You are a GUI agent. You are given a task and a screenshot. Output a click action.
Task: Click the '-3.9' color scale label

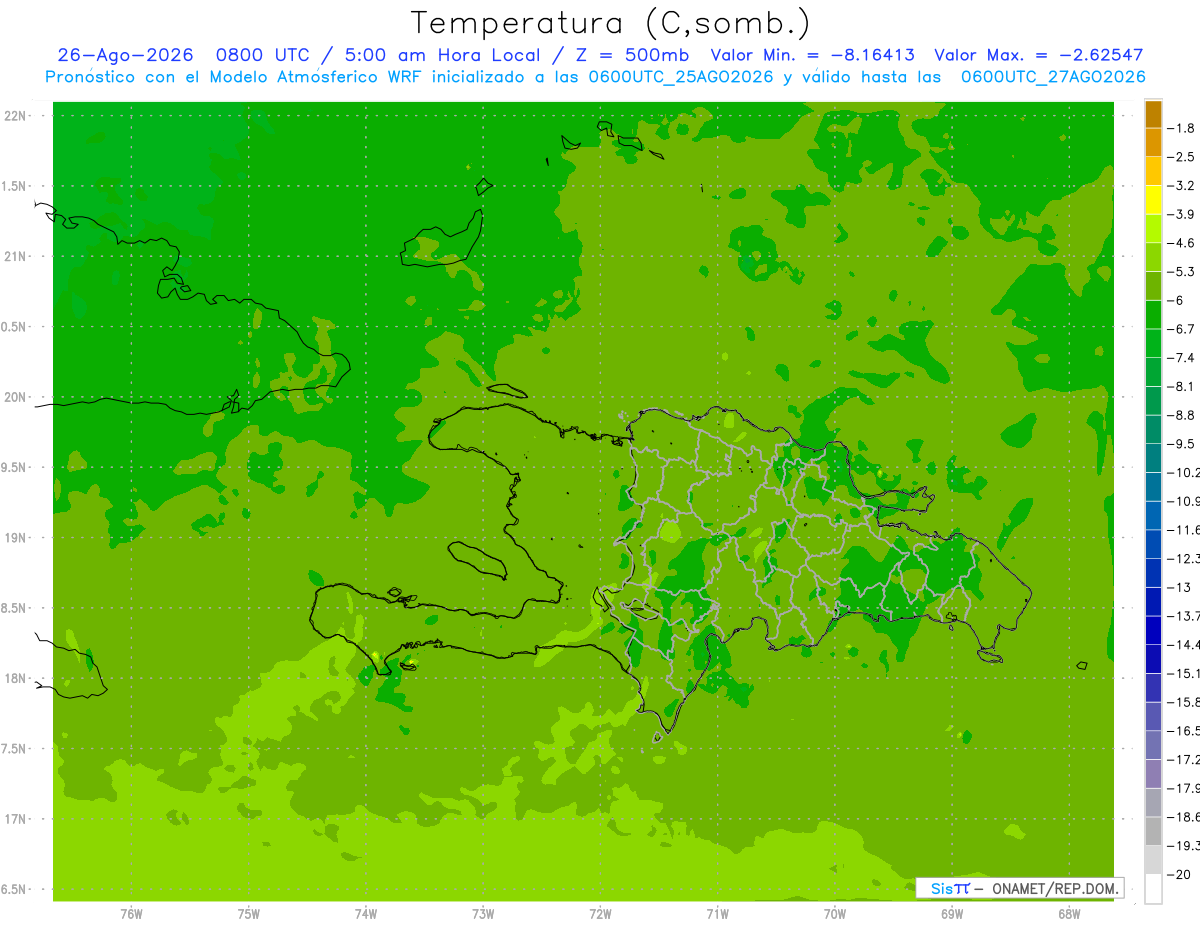(1181, 214)
